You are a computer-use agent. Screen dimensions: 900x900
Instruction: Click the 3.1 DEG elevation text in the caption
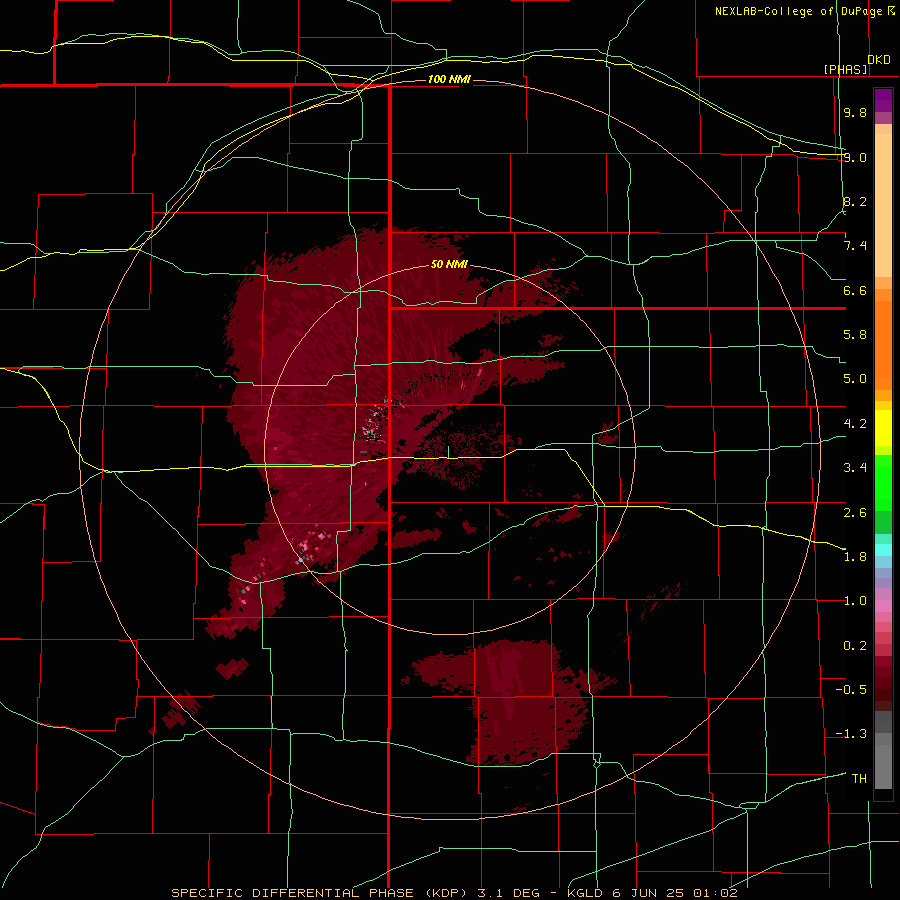510,893
